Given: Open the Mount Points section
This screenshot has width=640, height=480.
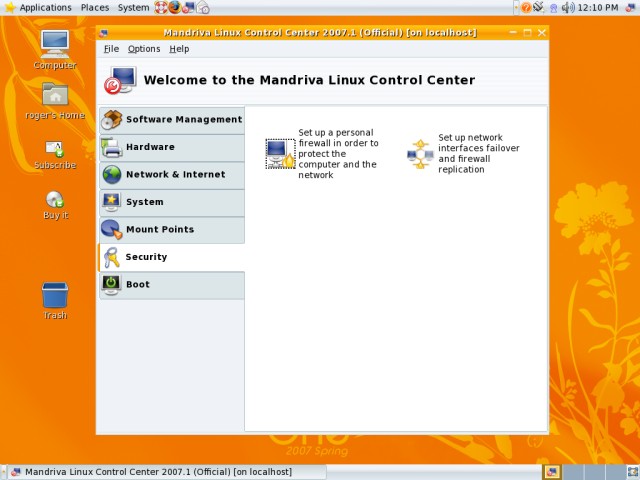Looking at the screenshot, I should click(172, 230).
